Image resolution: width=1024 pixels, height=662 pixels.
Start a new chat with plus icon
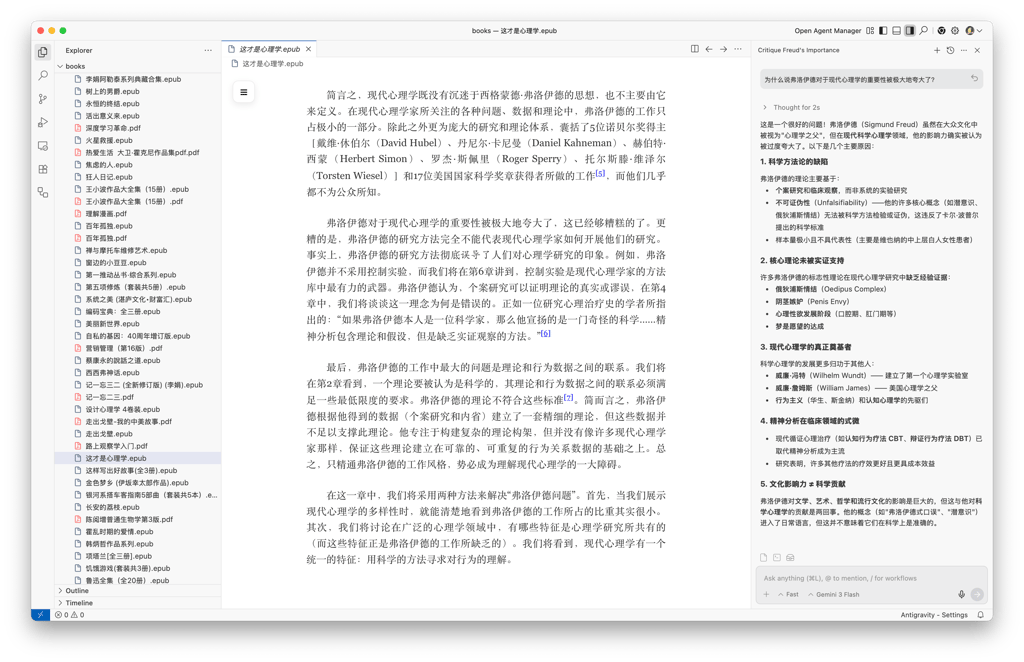pos(937,50)
